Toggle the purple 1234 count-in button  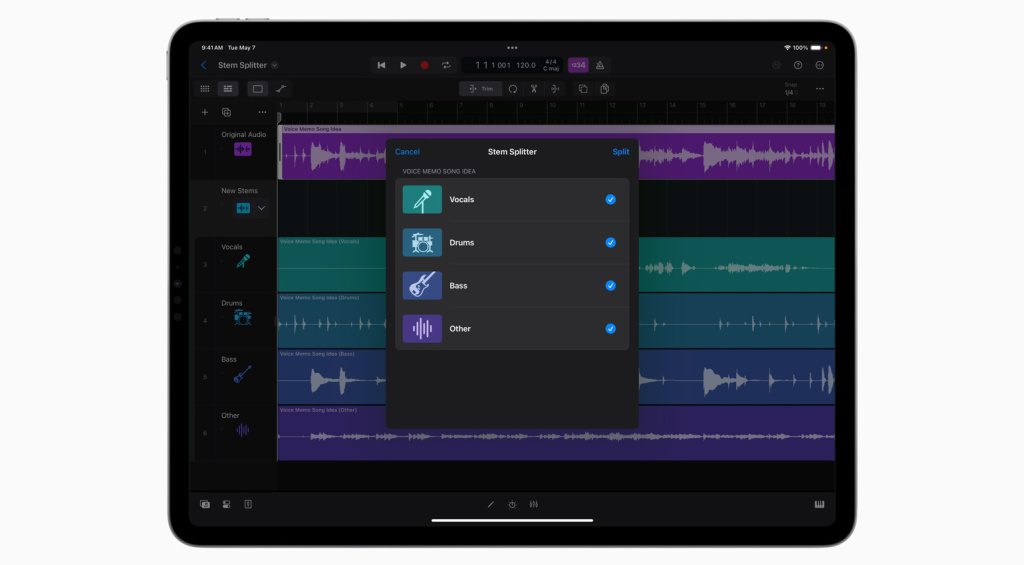tap(578, 65)
